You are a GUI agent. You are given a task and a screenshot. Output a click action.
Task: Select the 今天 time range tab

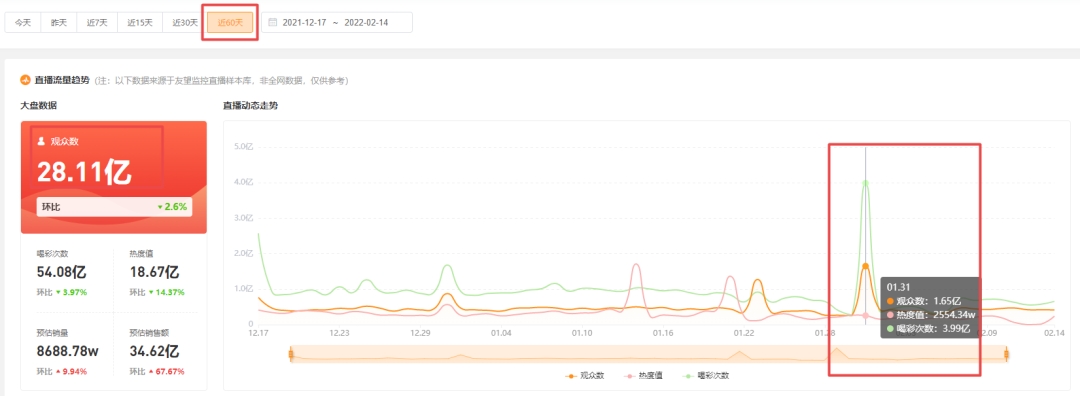click(x=23, y=22)
